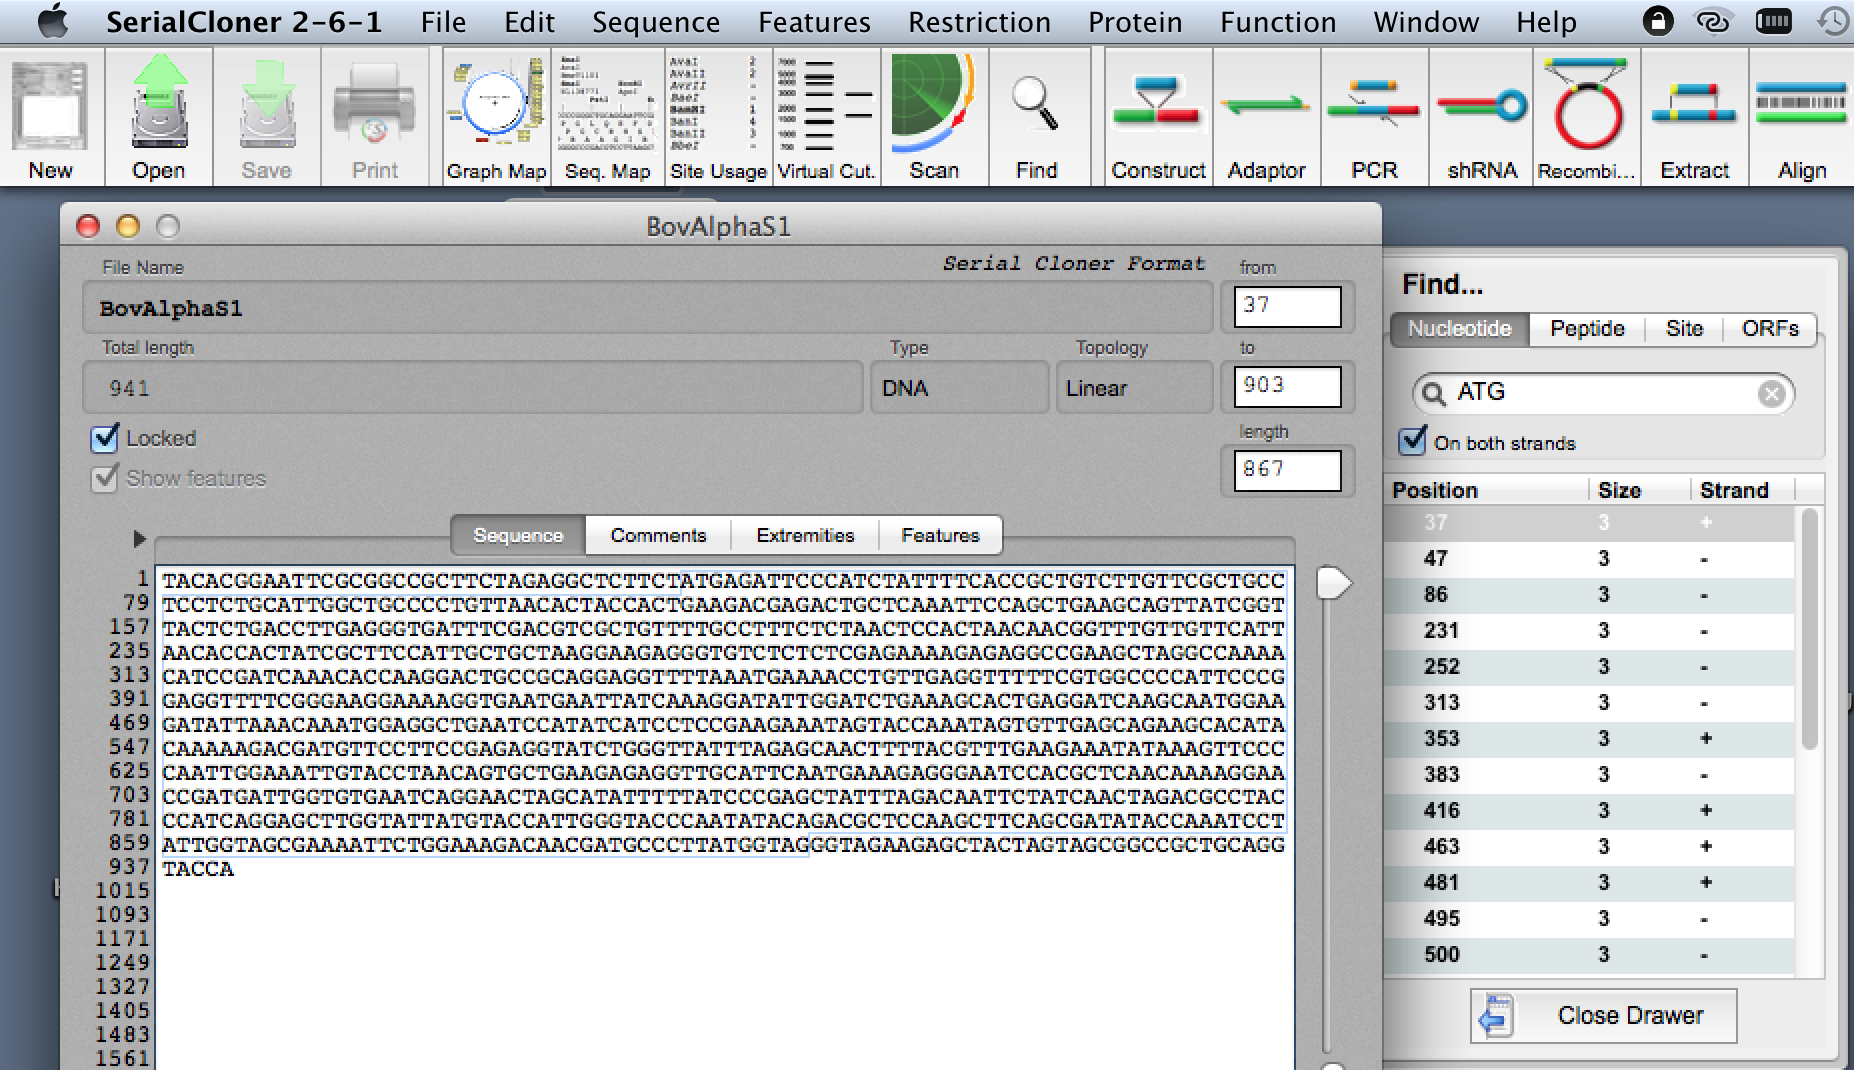The image size is (1854, 1070).
Task: Clear the ATG search field
Action: tap(1771, 394)
